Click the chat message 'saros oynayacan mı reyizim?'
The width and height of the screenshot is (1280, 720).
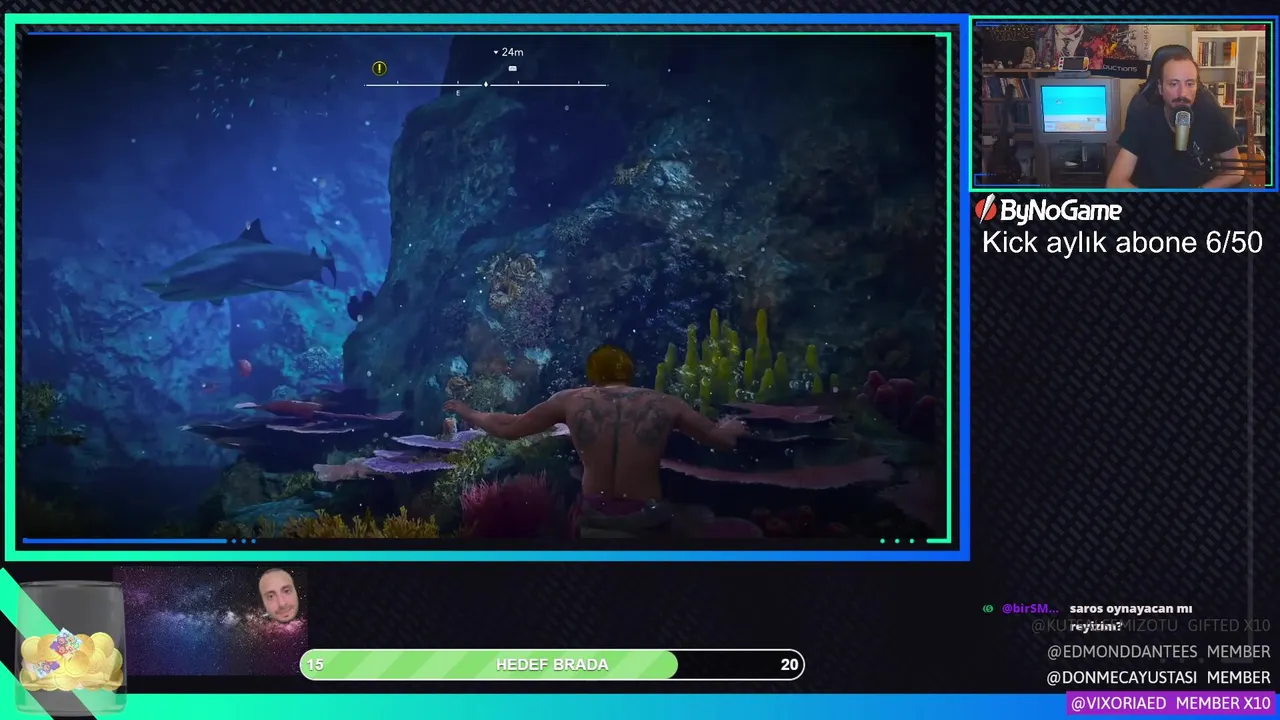click(1130, 617)
